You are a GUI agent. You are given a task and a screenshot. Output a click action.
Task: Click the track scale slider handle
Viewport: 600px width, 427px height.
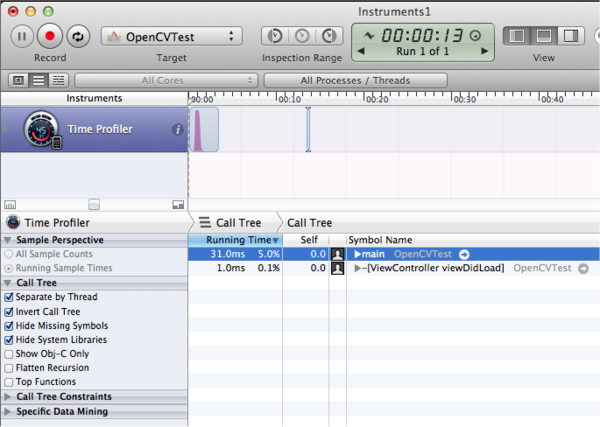click(x=94, y=204)
